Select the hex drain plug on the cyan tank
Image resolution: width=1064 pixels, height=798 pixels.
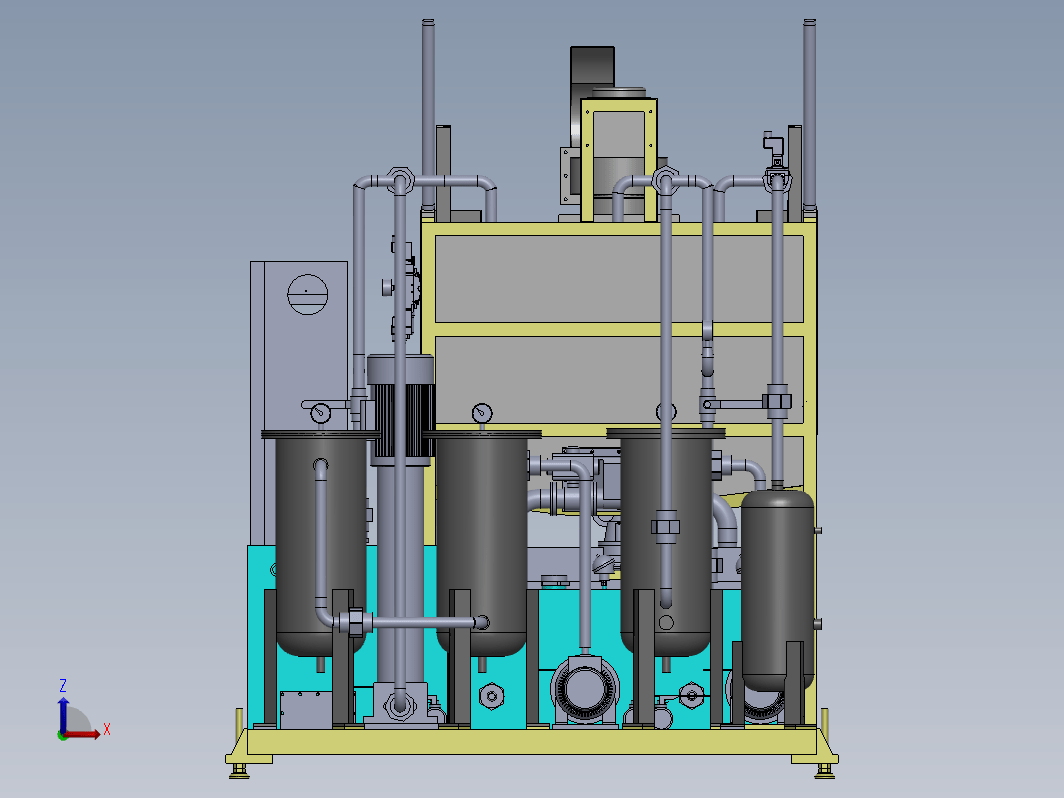[491, 696]
